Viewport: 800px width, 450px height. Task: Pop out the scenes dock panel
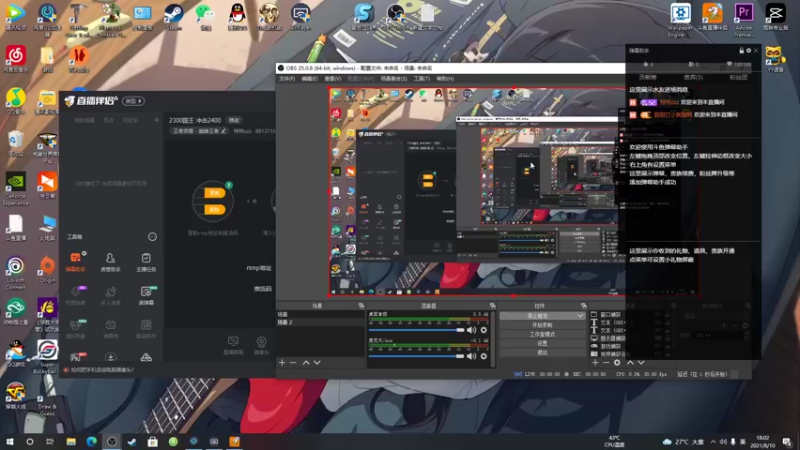[x=361, y=306]
